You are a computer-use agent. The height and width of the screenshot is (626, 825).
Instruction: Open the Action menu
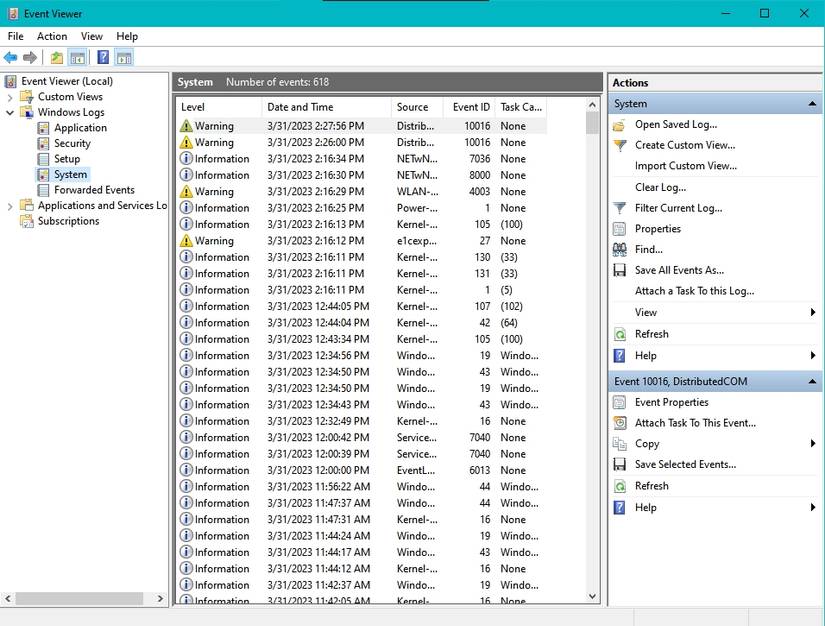click(x=51, y=36)
